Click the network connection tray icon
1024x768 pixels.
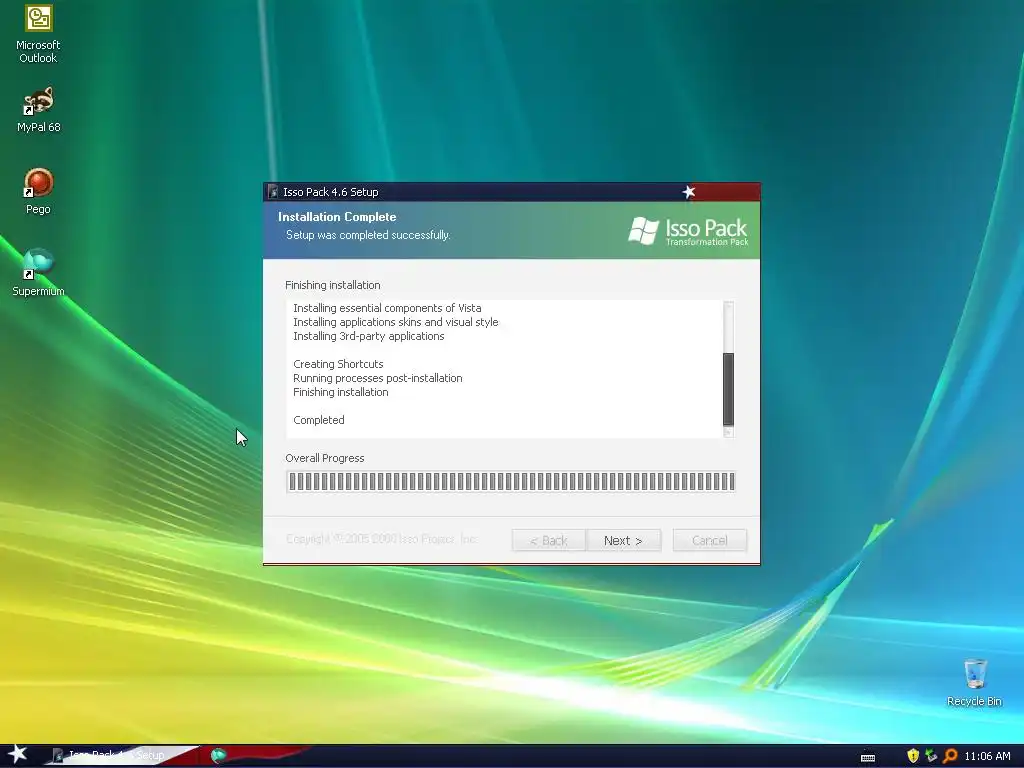click(931, 756)
